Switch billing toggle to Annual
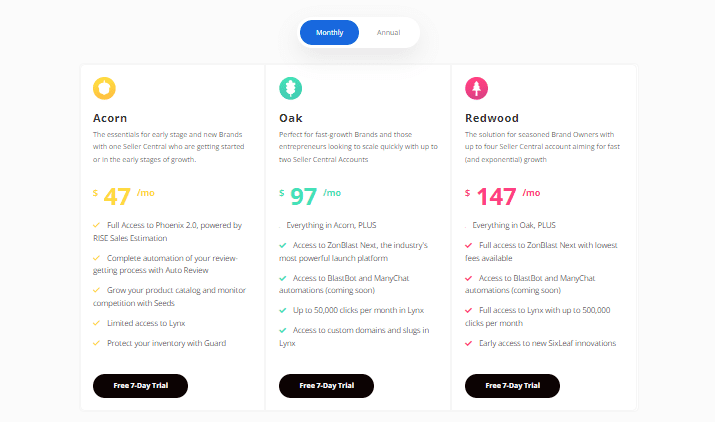 click(389, 32)
